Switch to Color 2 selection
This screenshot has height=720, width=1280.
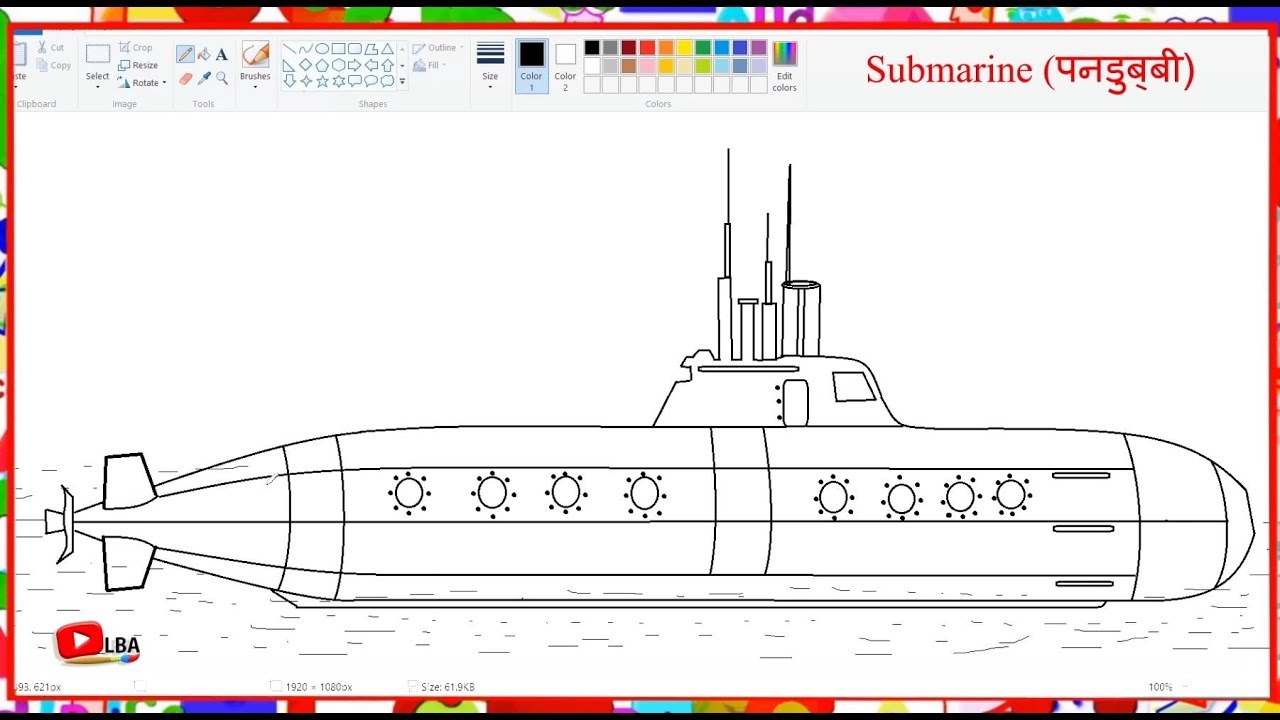pos(565,63)
